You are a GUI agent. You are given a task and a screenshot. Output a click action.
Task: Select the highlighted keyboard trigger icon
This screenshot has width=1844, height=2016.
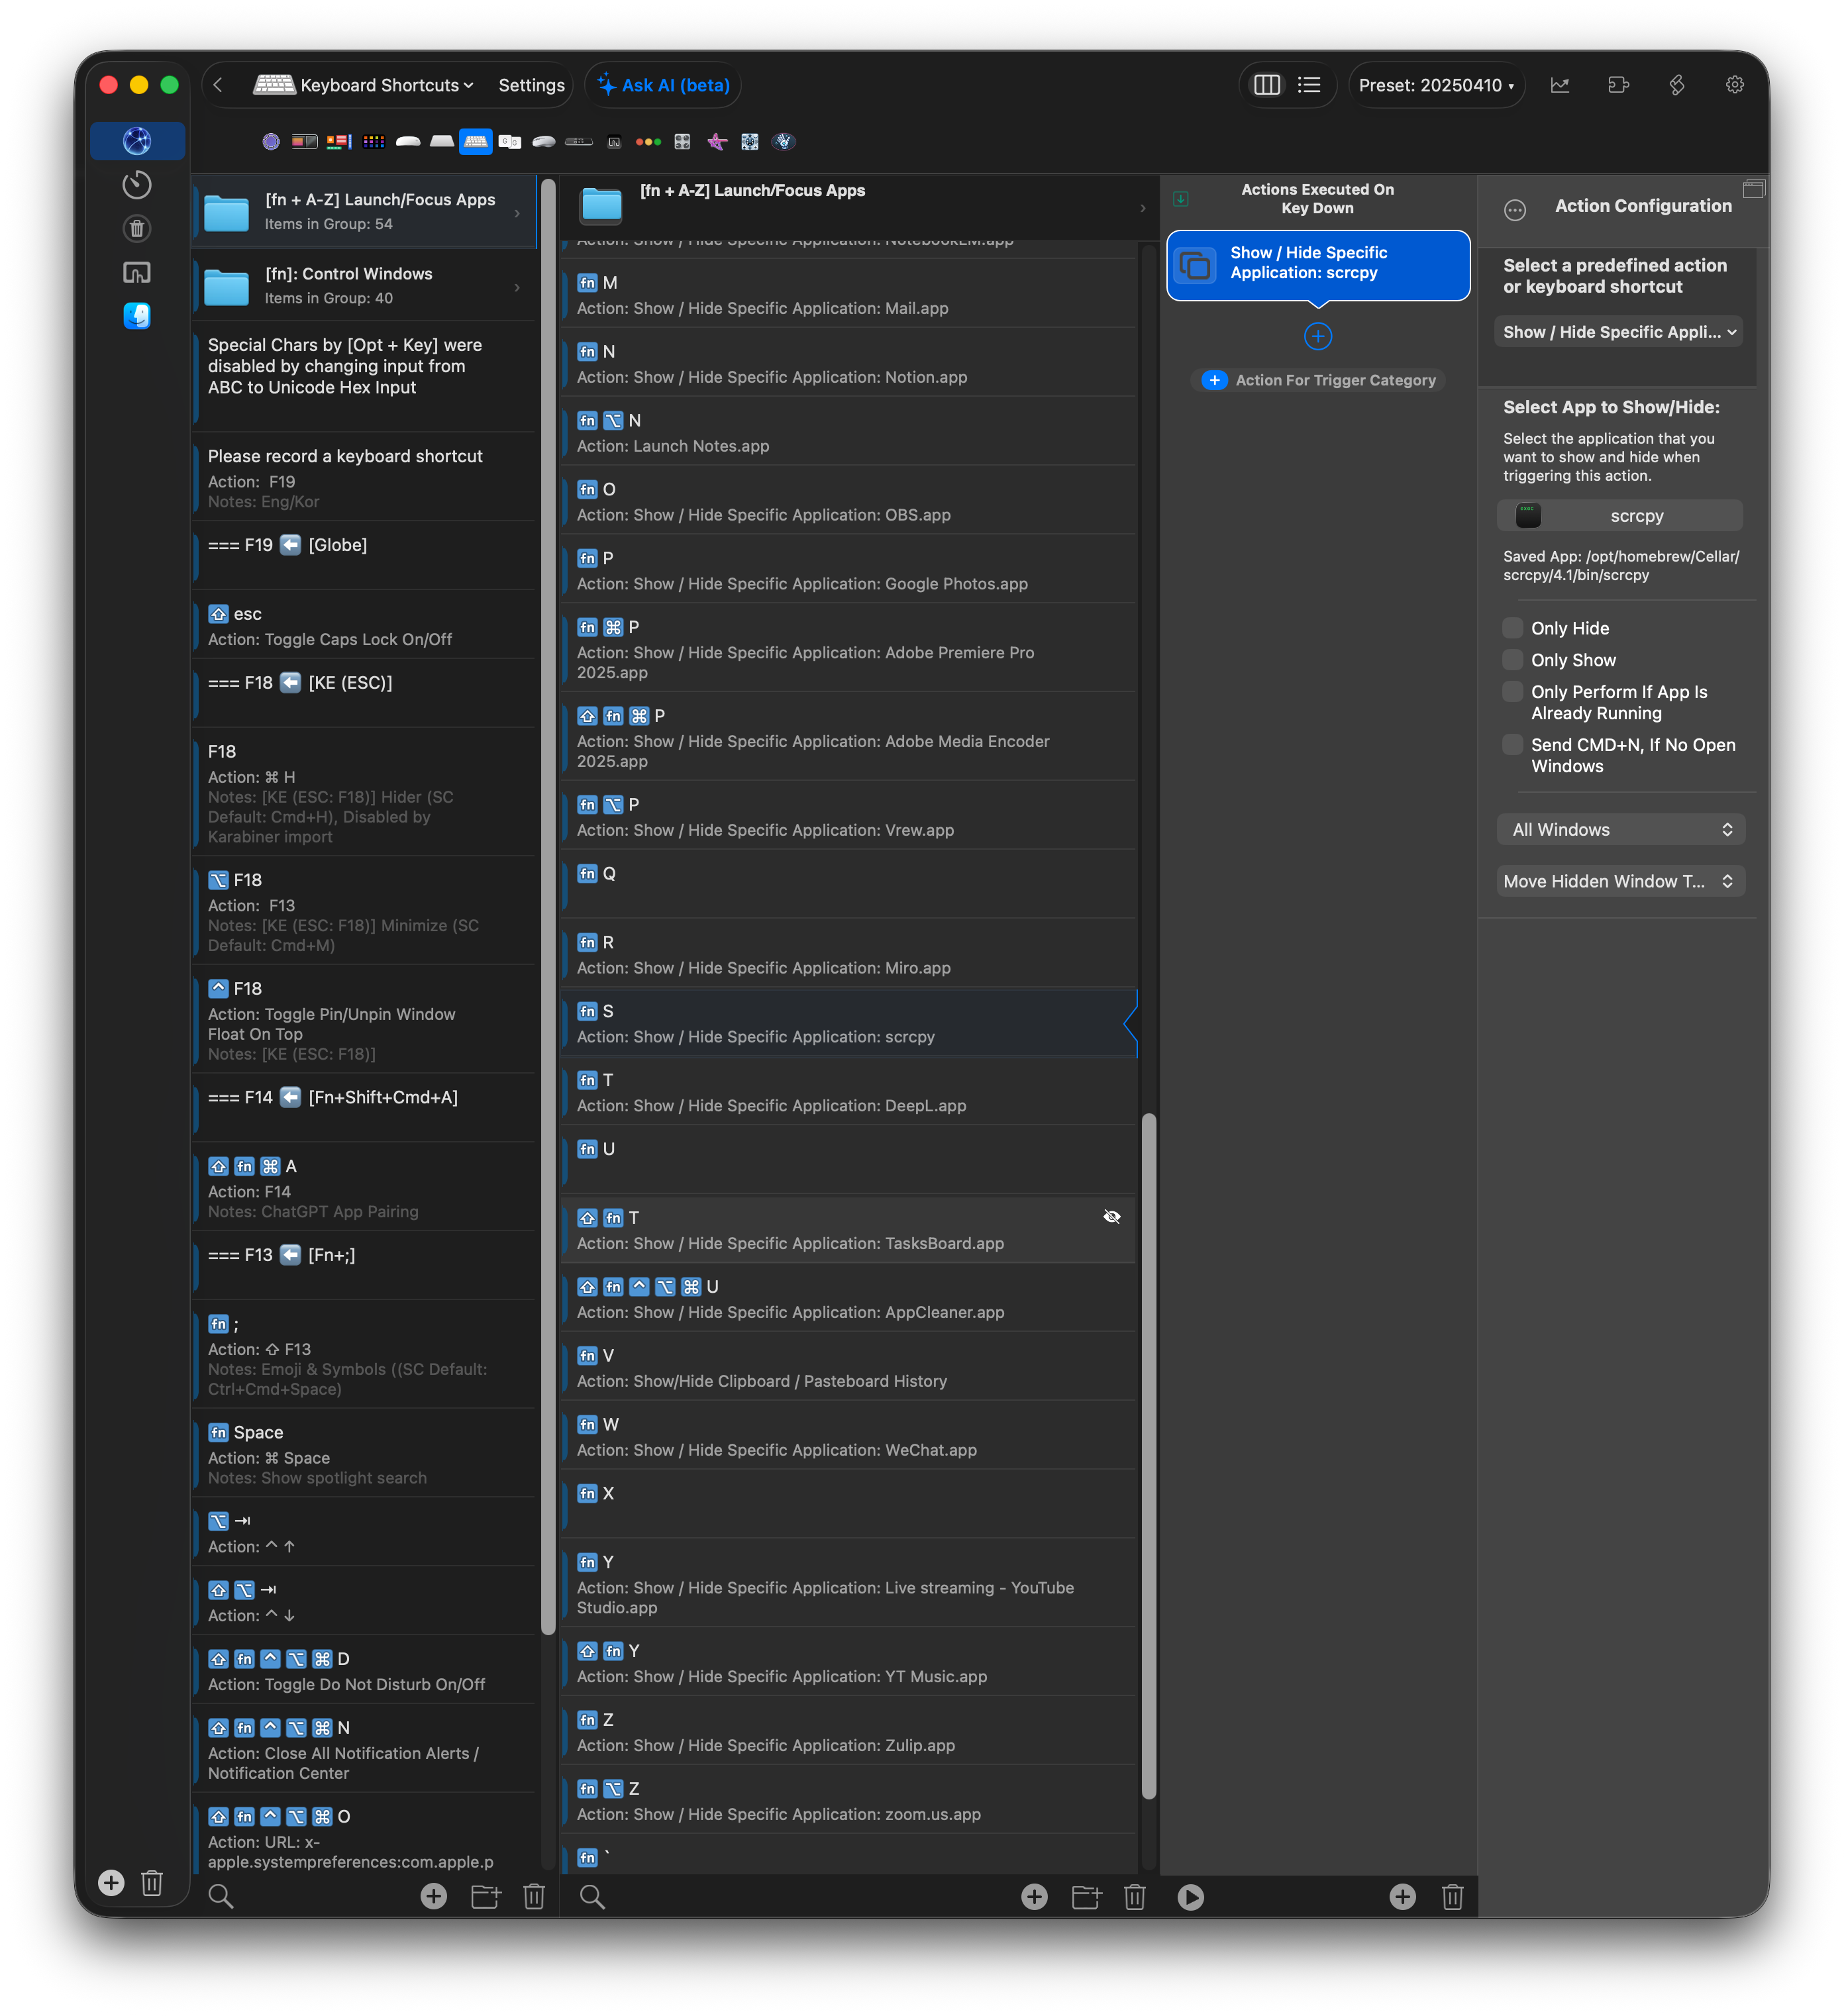(476, 142)
